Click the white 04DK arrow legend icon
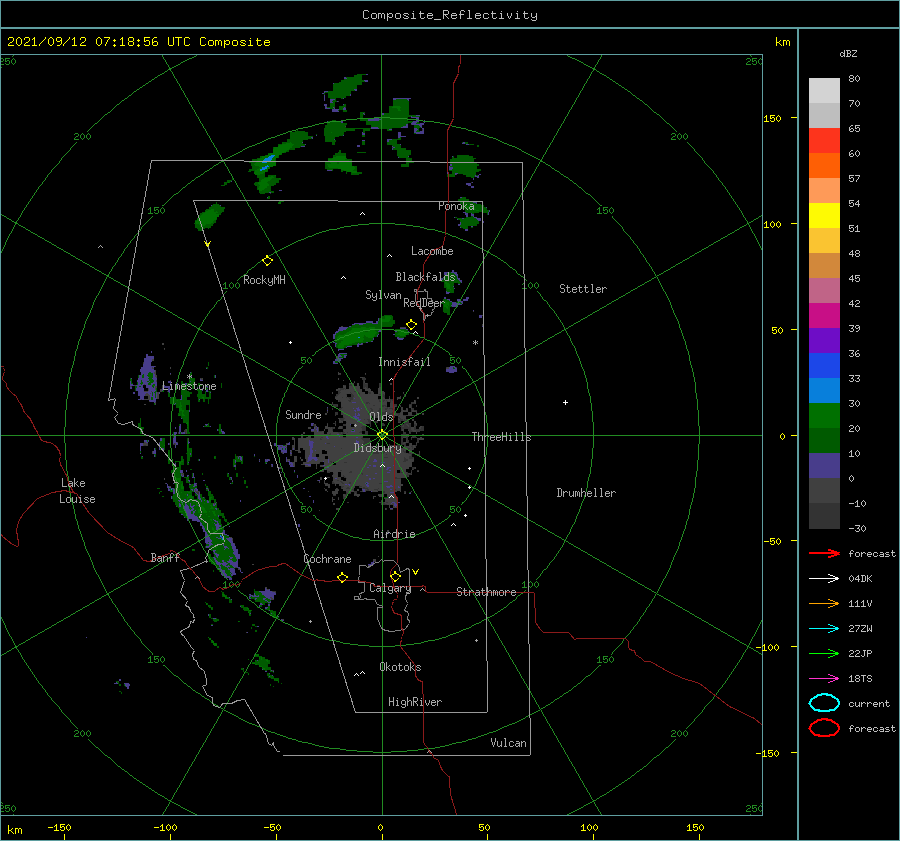Screen dimensions: 900x841 click(824, 578)
